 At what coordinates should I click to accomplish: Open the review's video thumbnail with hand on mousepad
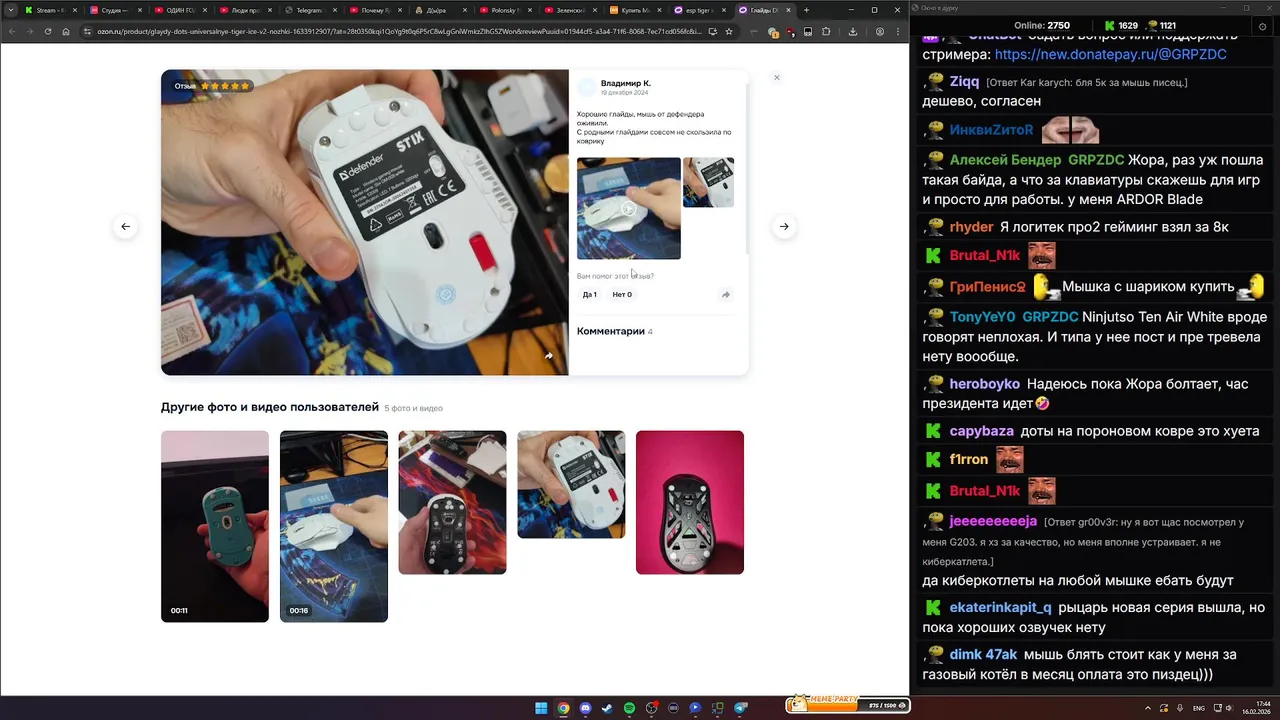click(628, 208)
